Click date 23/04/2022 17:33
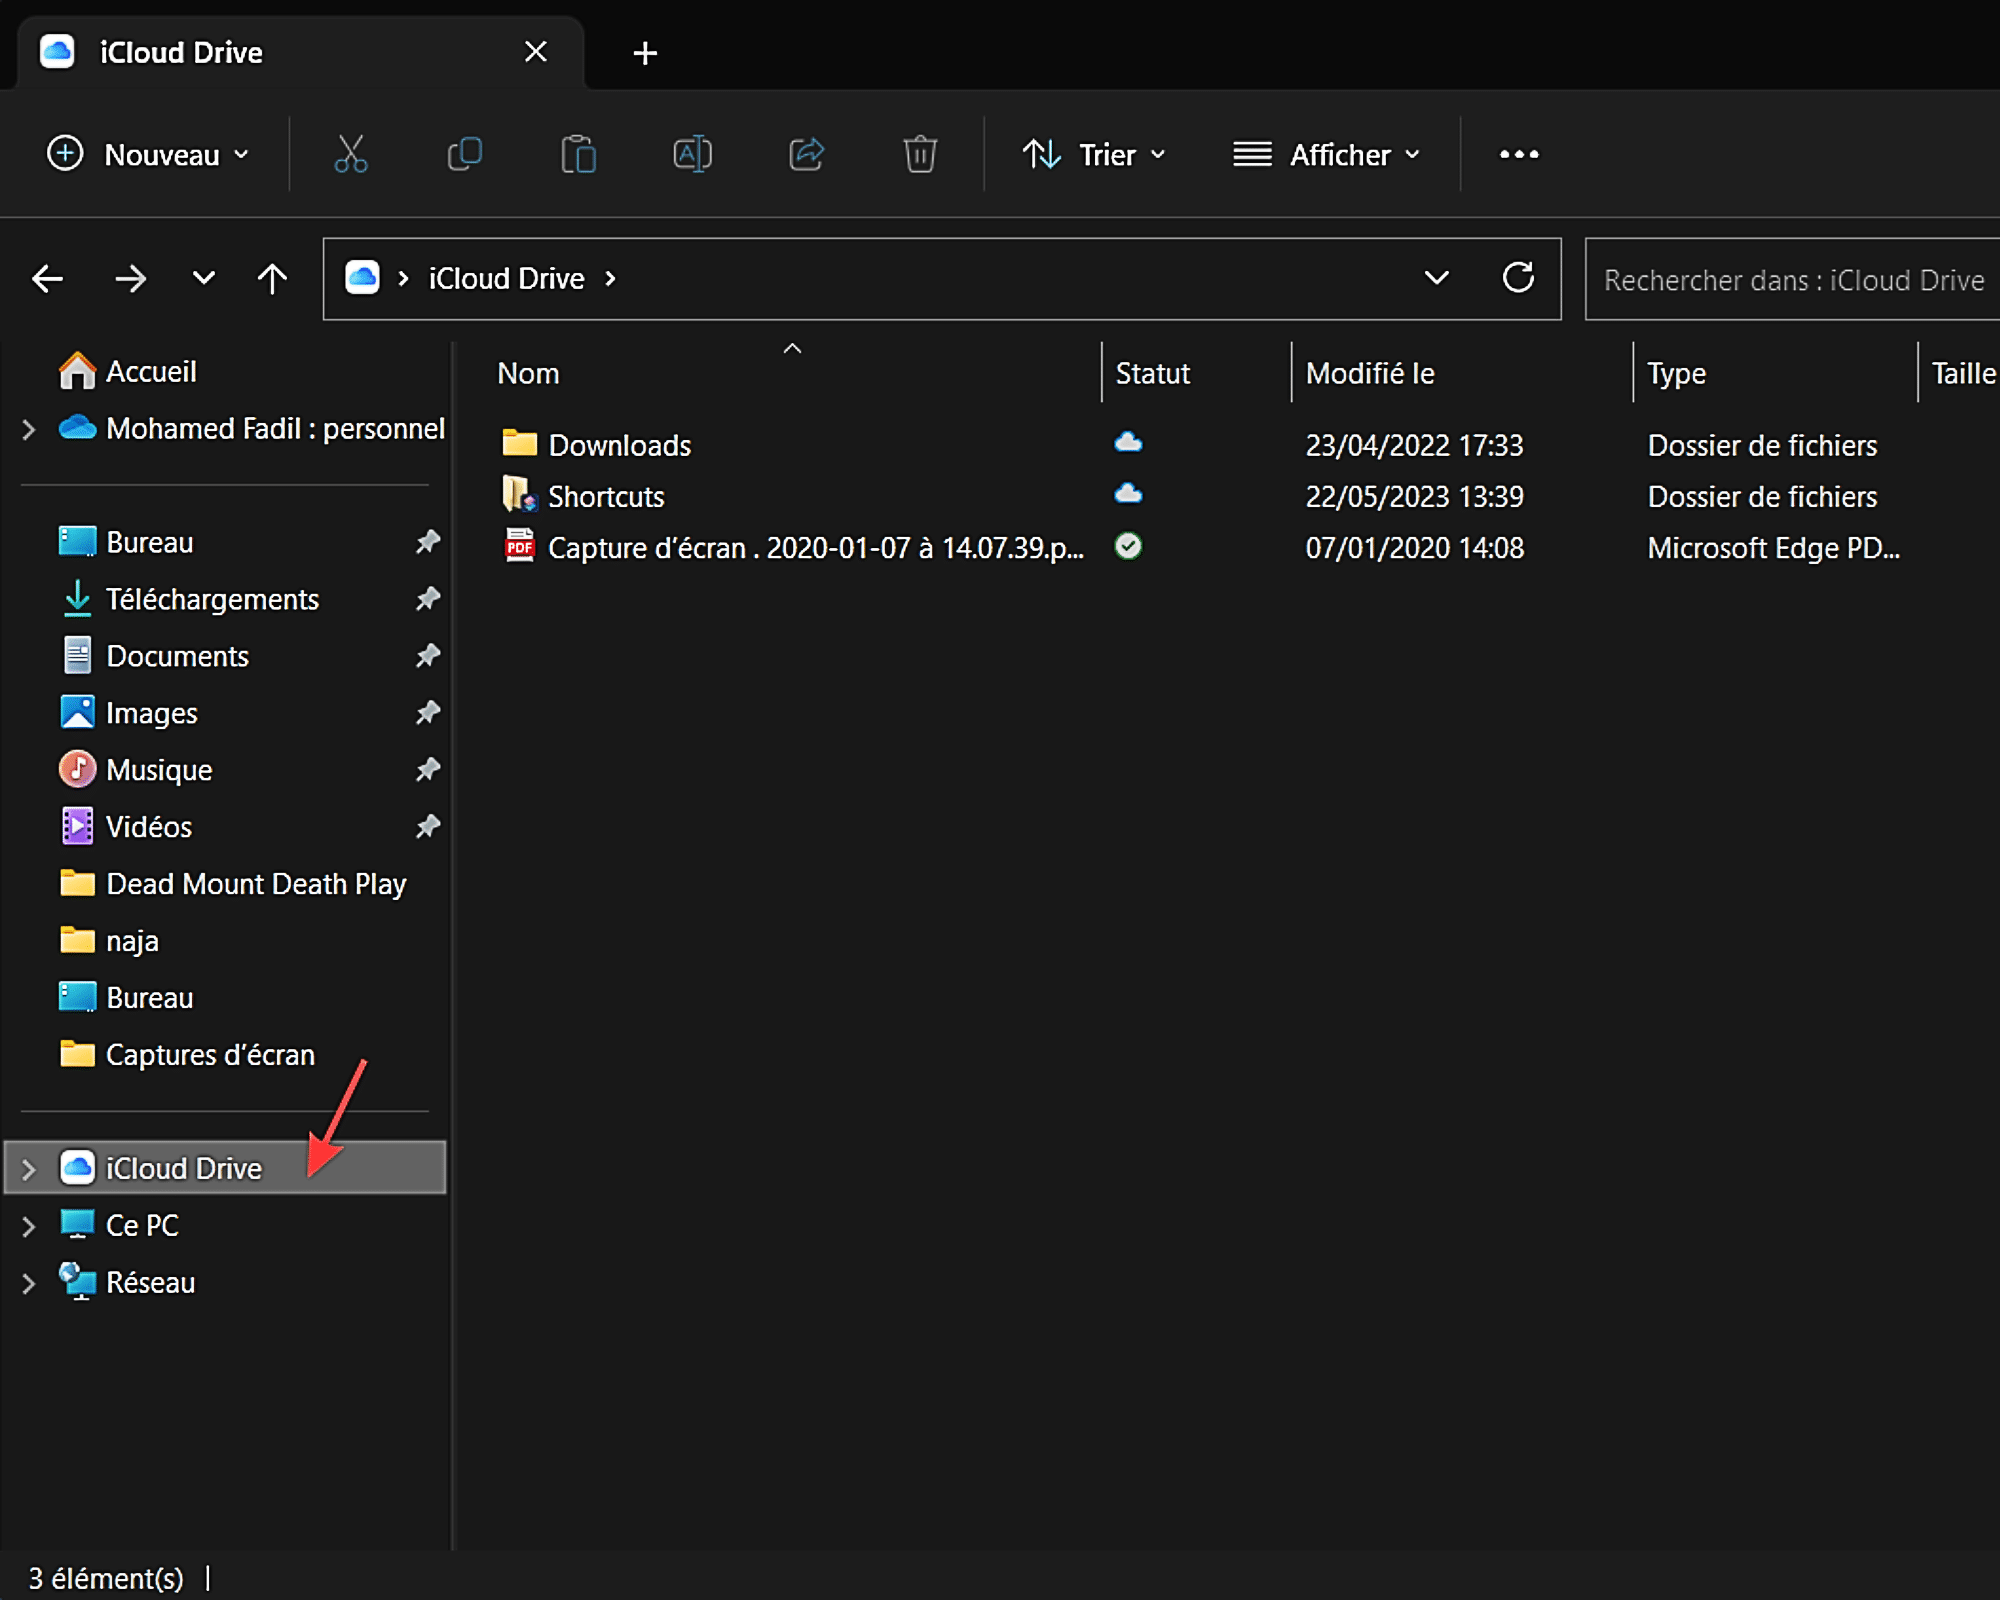Viewport: 2000px width, 1600px height. pyautogui.click(x=1414, y=445)
